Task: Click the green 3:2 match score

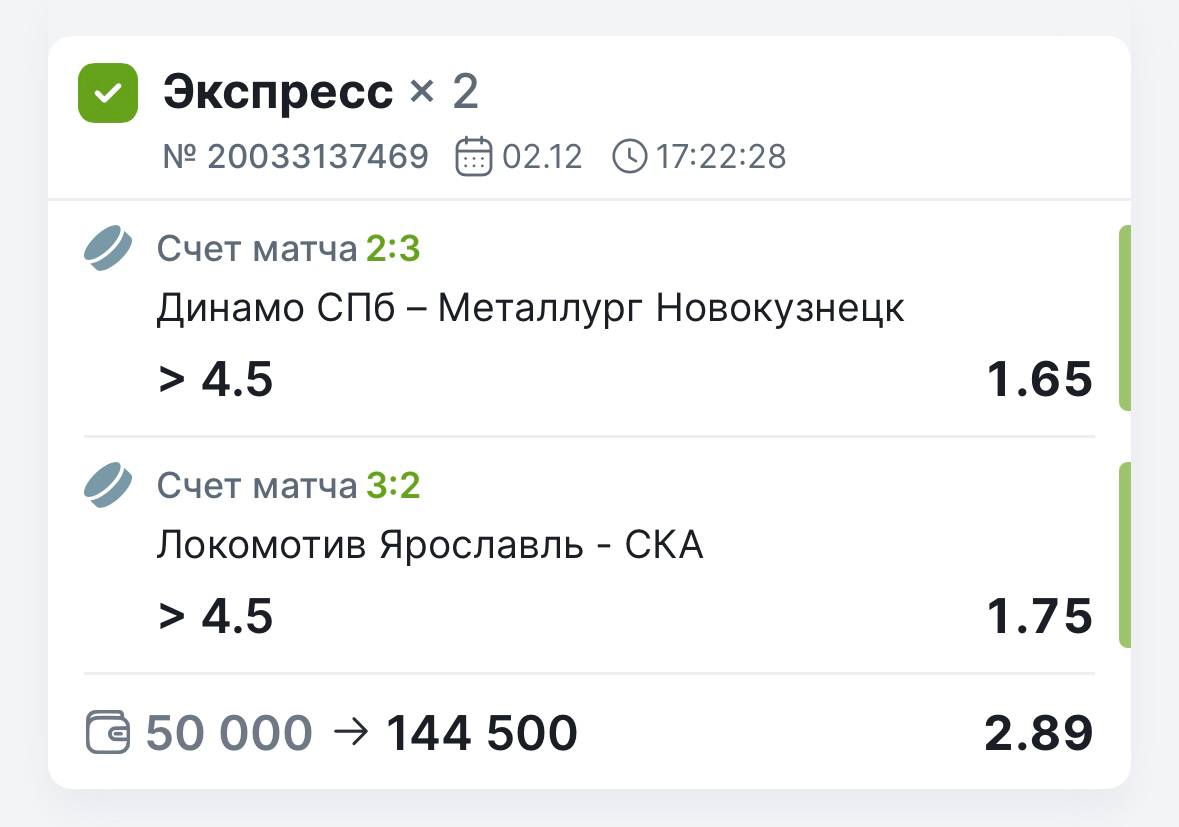Action: click(393, 486)
